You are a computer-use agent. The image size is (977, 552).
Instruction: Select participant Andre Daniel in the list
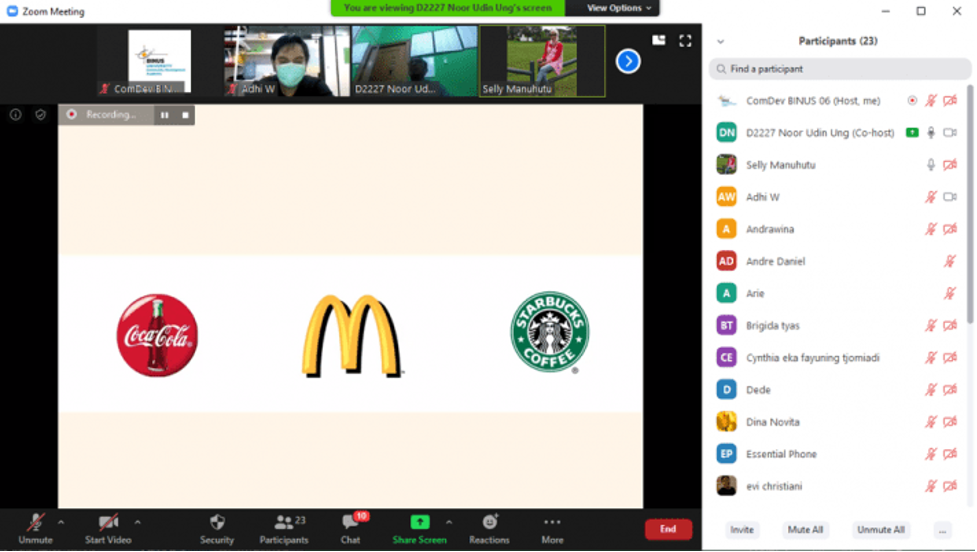point(838,261)
